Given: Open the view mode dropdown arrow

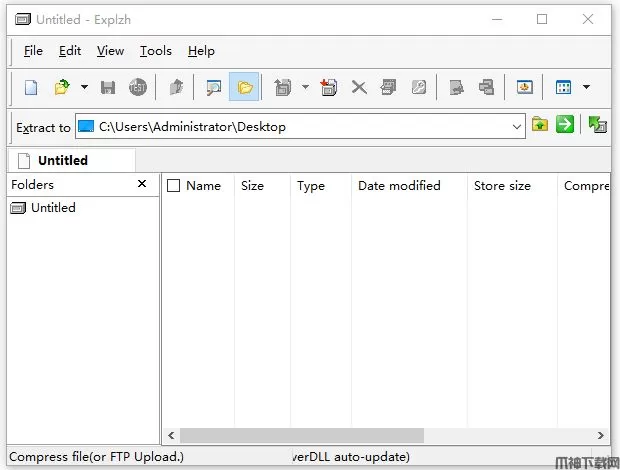Looking at the screenshot, I should tap(586, 88).
